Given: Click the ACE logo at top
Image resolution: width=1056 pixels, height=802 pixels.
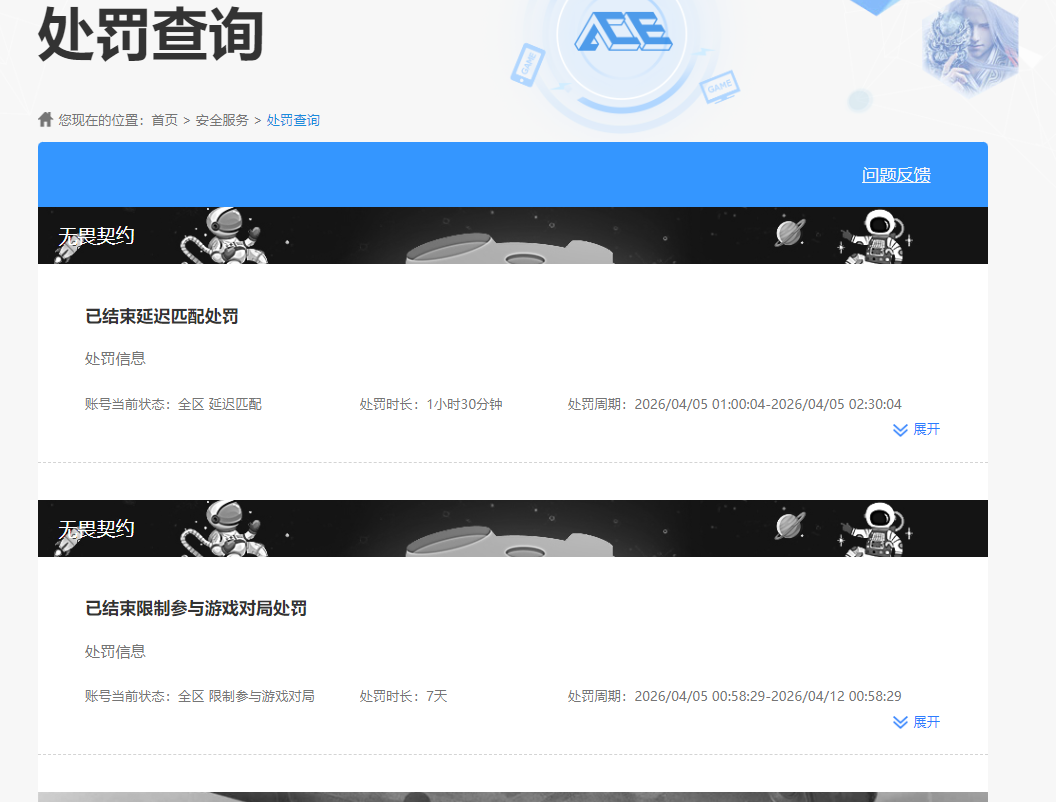Looking at the screenshot, I should pos(623,31).
